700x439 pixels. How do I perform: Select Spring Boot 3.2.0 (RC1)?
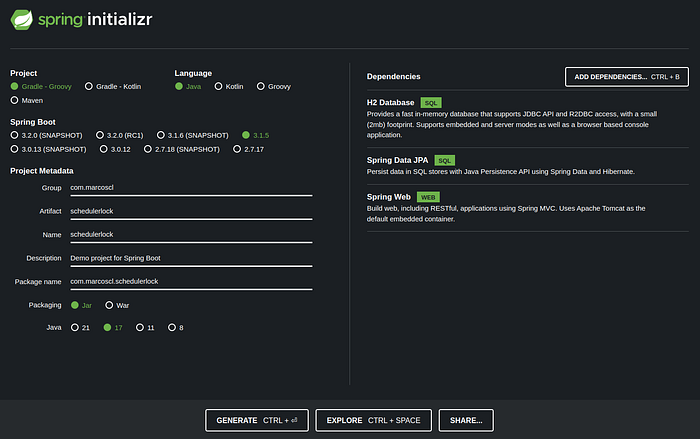(120, 135)
